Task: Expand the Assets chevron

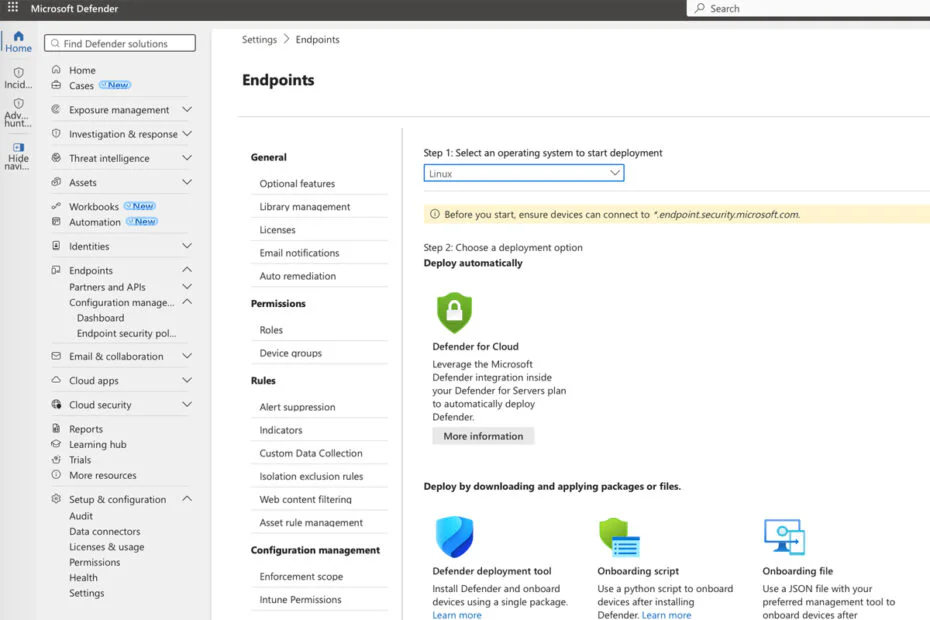Action: pos(187,182)
